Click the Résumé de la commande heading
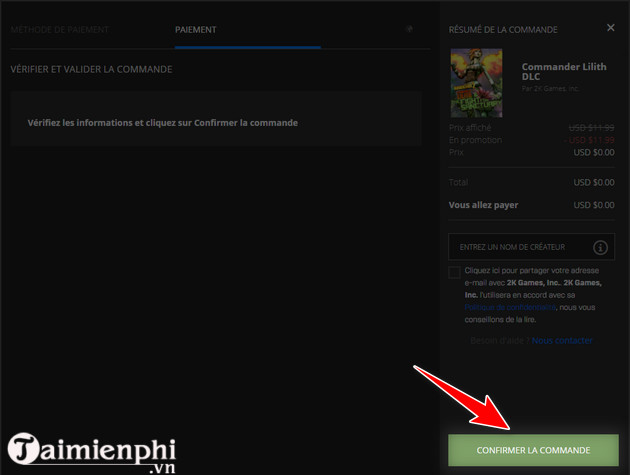Viewport: 630px width, 475px height. pyautogui.click(x=503, y=30)
